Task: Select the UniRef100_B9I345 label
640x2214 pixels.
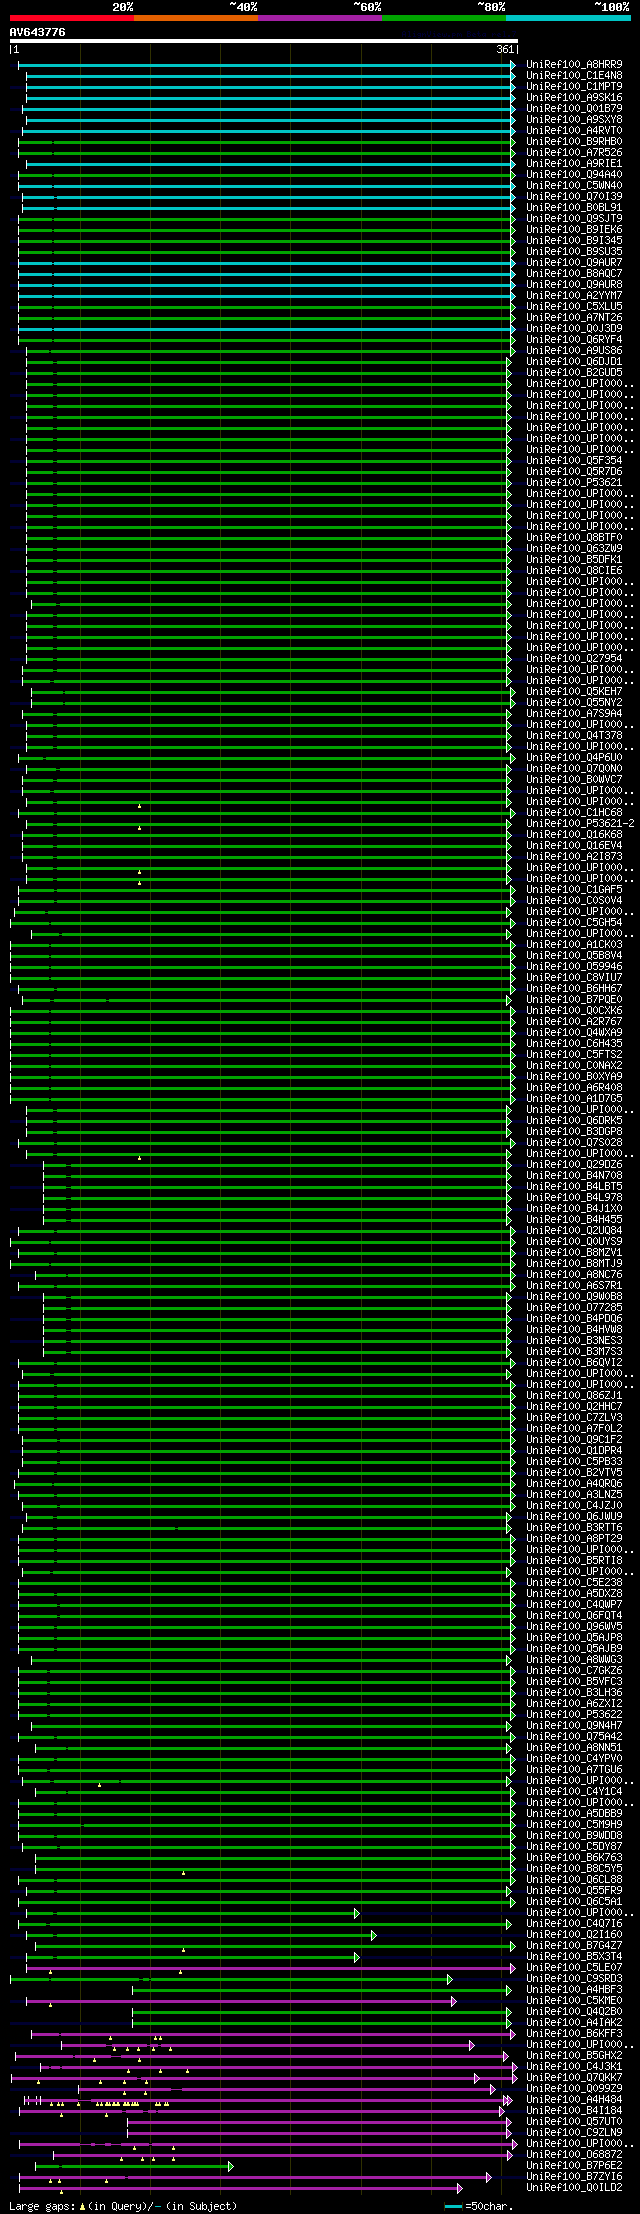Action: click(574, 241)
